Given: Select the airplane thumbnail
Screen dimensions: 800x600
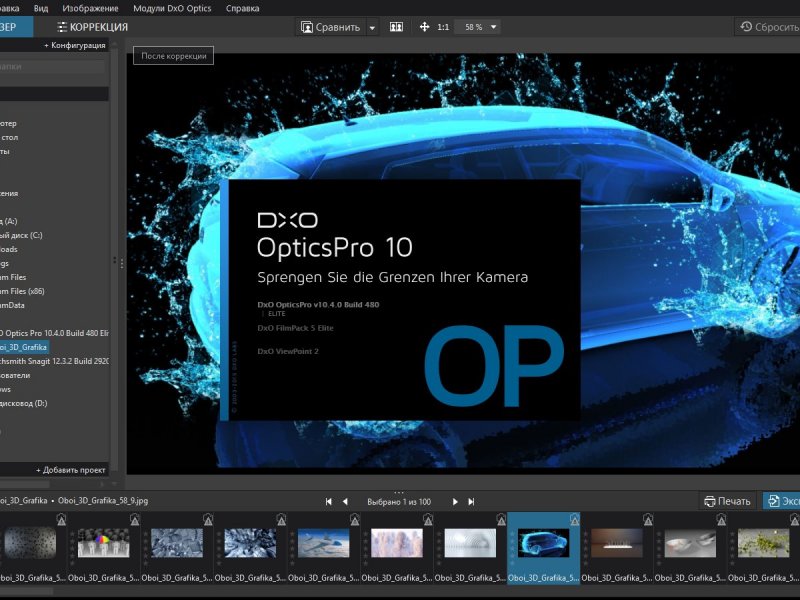Looking at the screenshot, I should [x=323, y=543].
